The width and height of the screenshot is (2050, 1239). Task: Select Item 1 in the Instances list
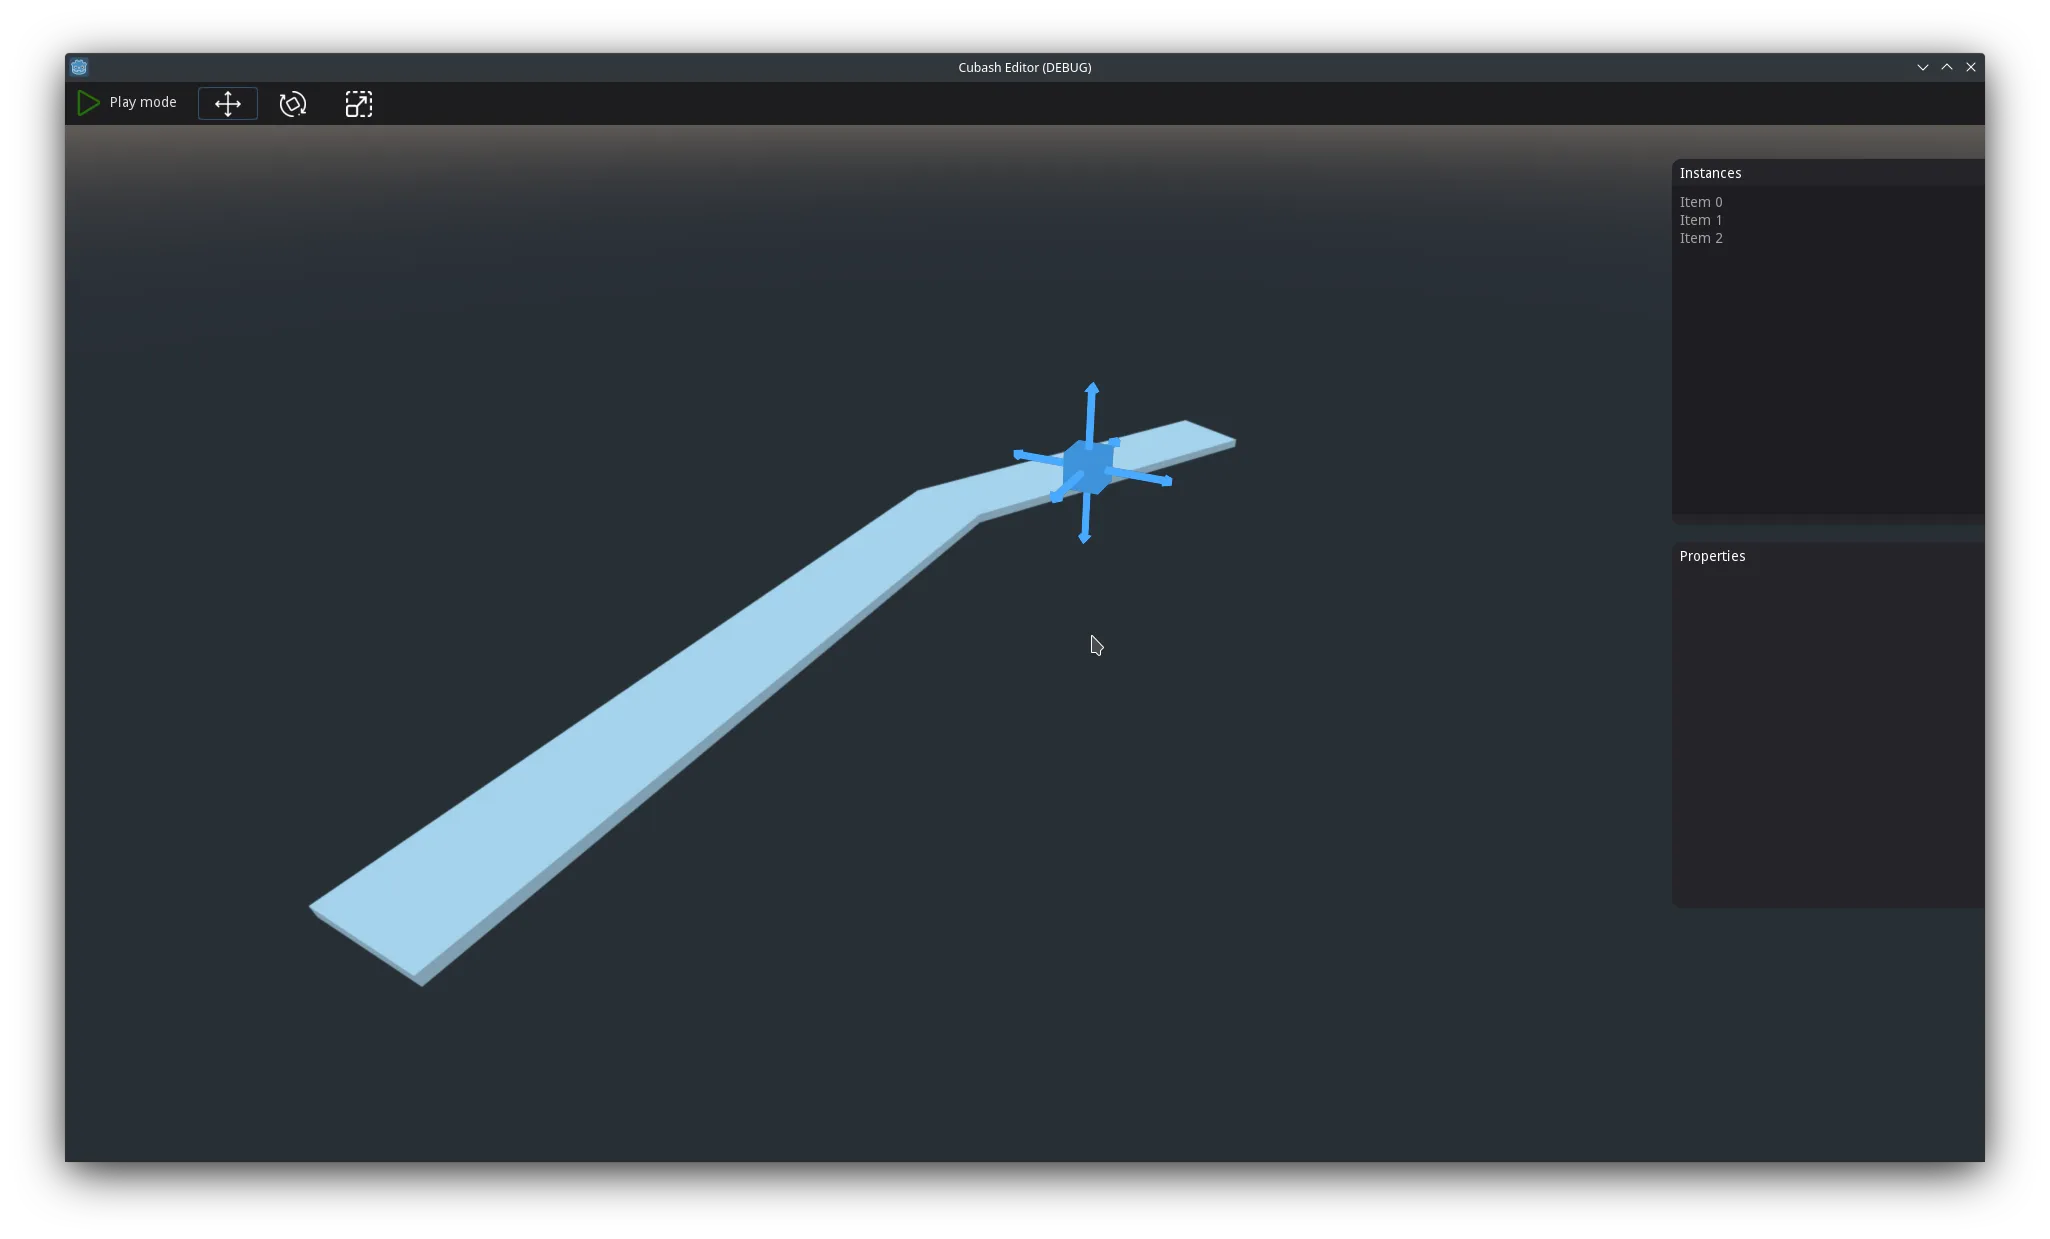(1701, 220)
